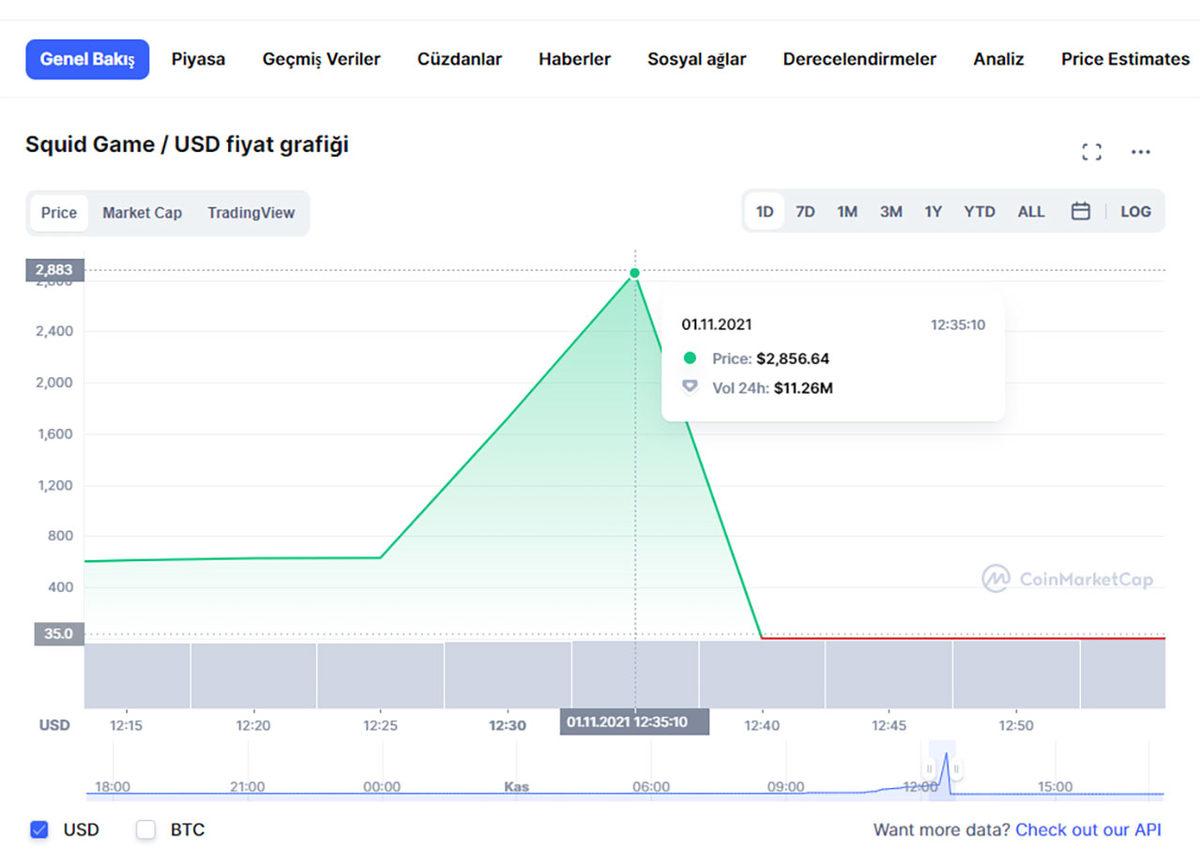Select the LOG scale option

1136,212
